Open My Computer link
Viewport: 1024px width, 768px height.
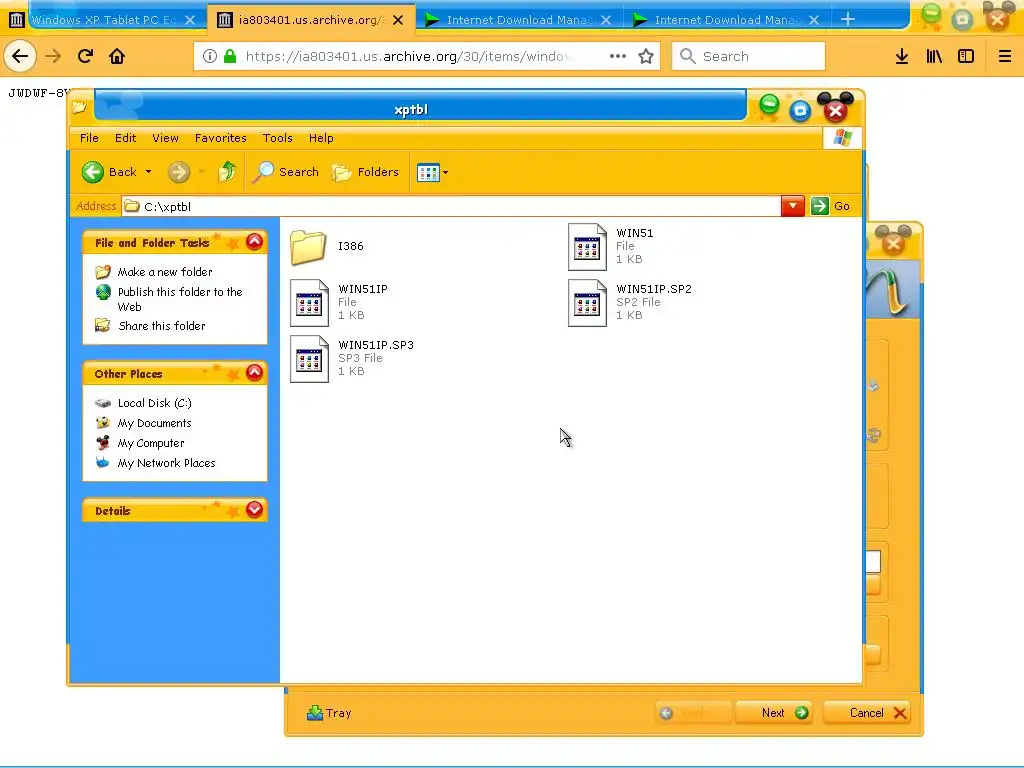coord(151,443)
